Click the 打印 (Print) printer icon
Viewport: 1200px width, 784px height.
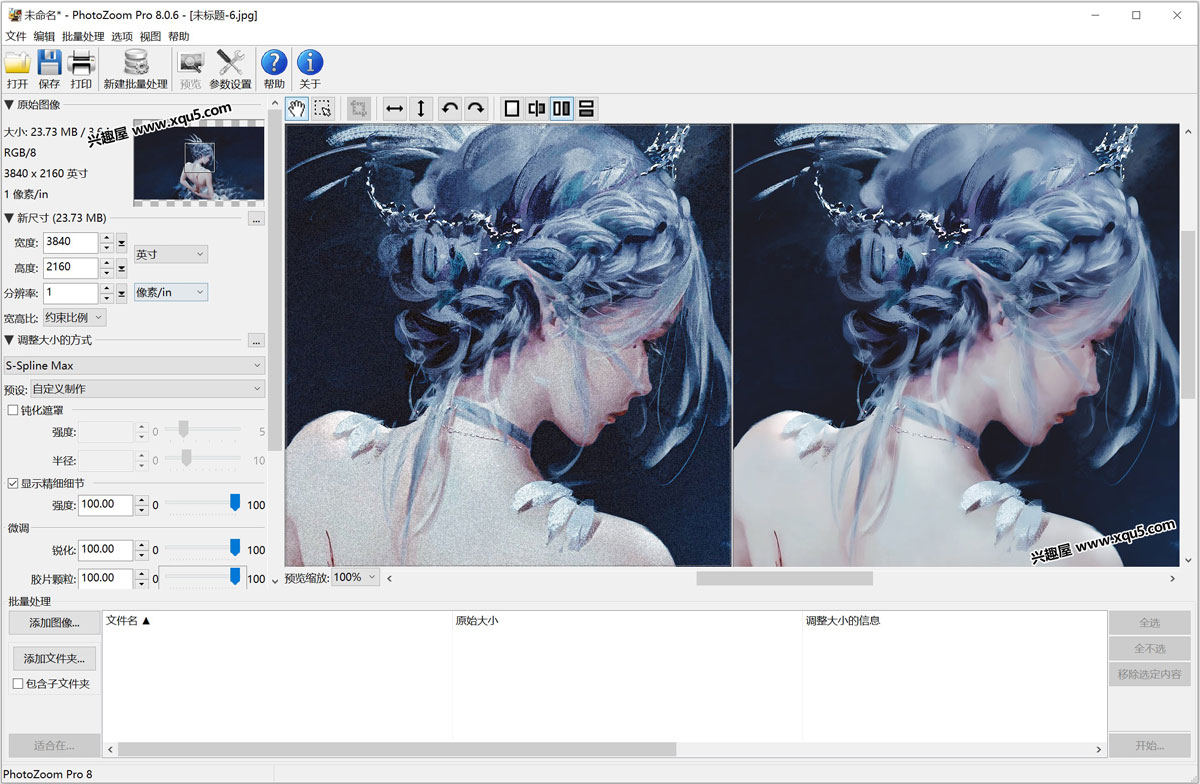[81, 63]
